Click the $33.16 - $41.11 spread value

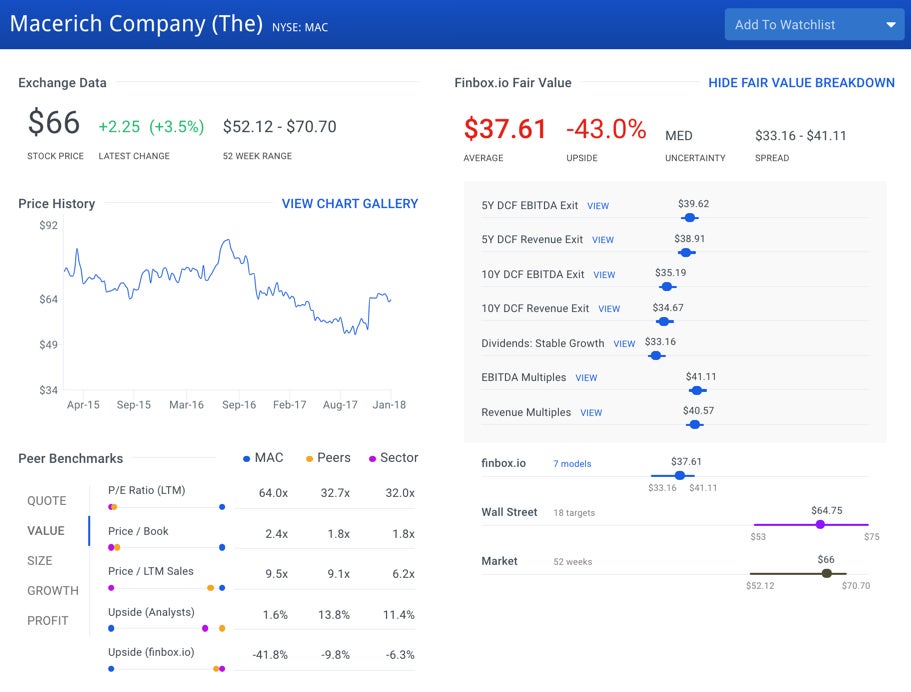click(x=801, y=136)
